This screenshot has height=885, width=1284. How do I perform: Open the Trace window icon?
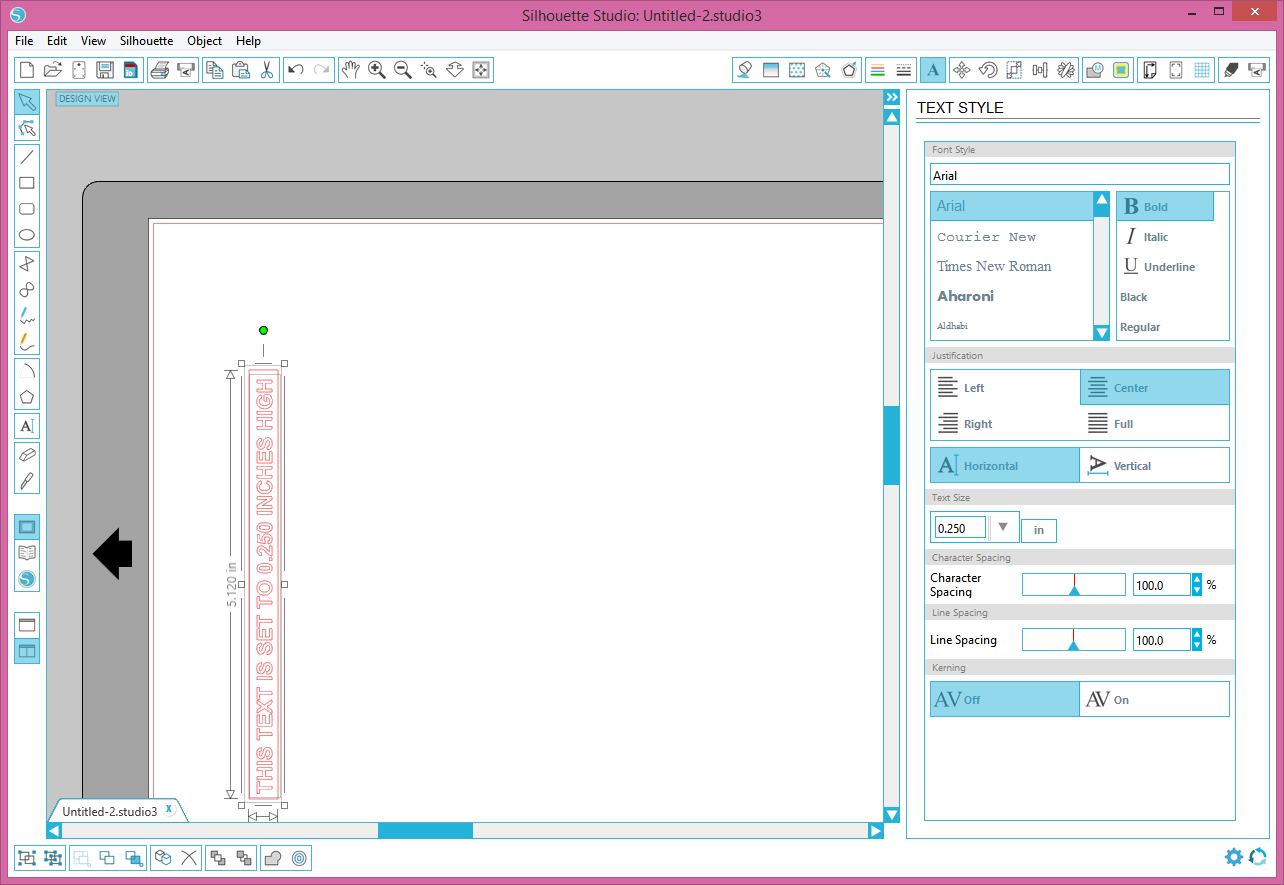1095,70
